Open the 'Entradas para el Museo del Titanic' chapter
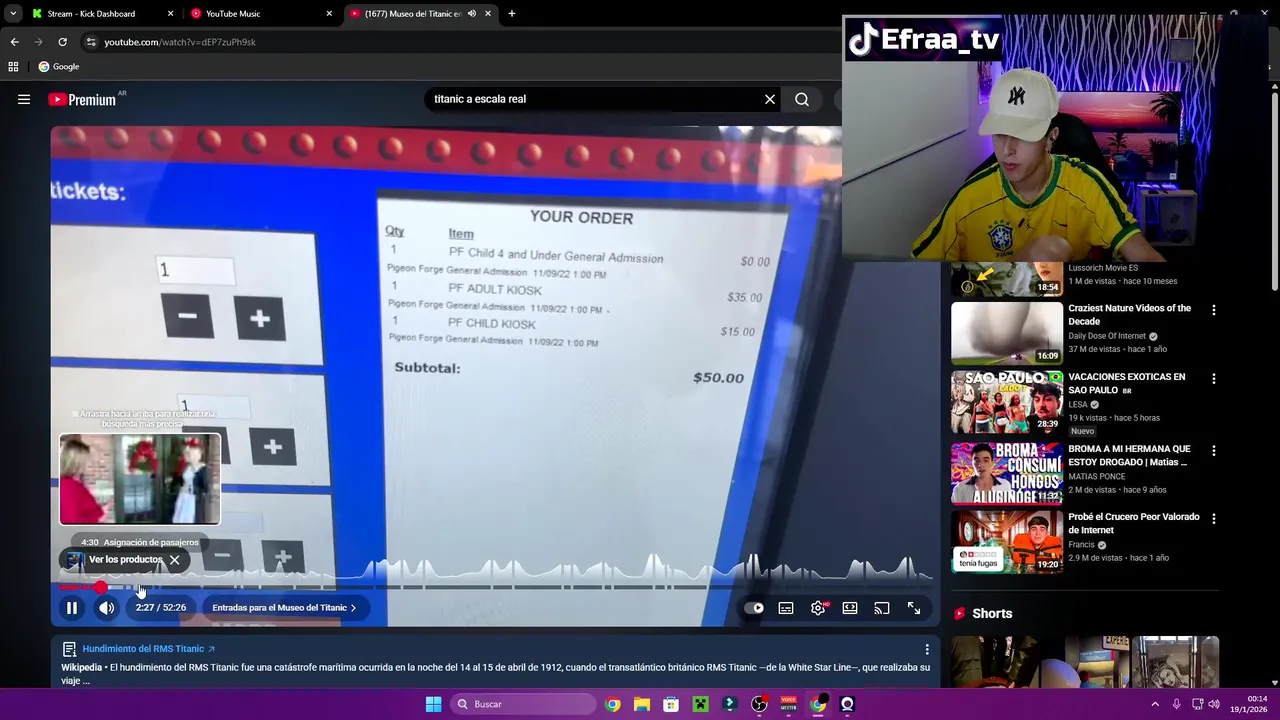This screenshot has width=1280, height=720. click(284, 608)
